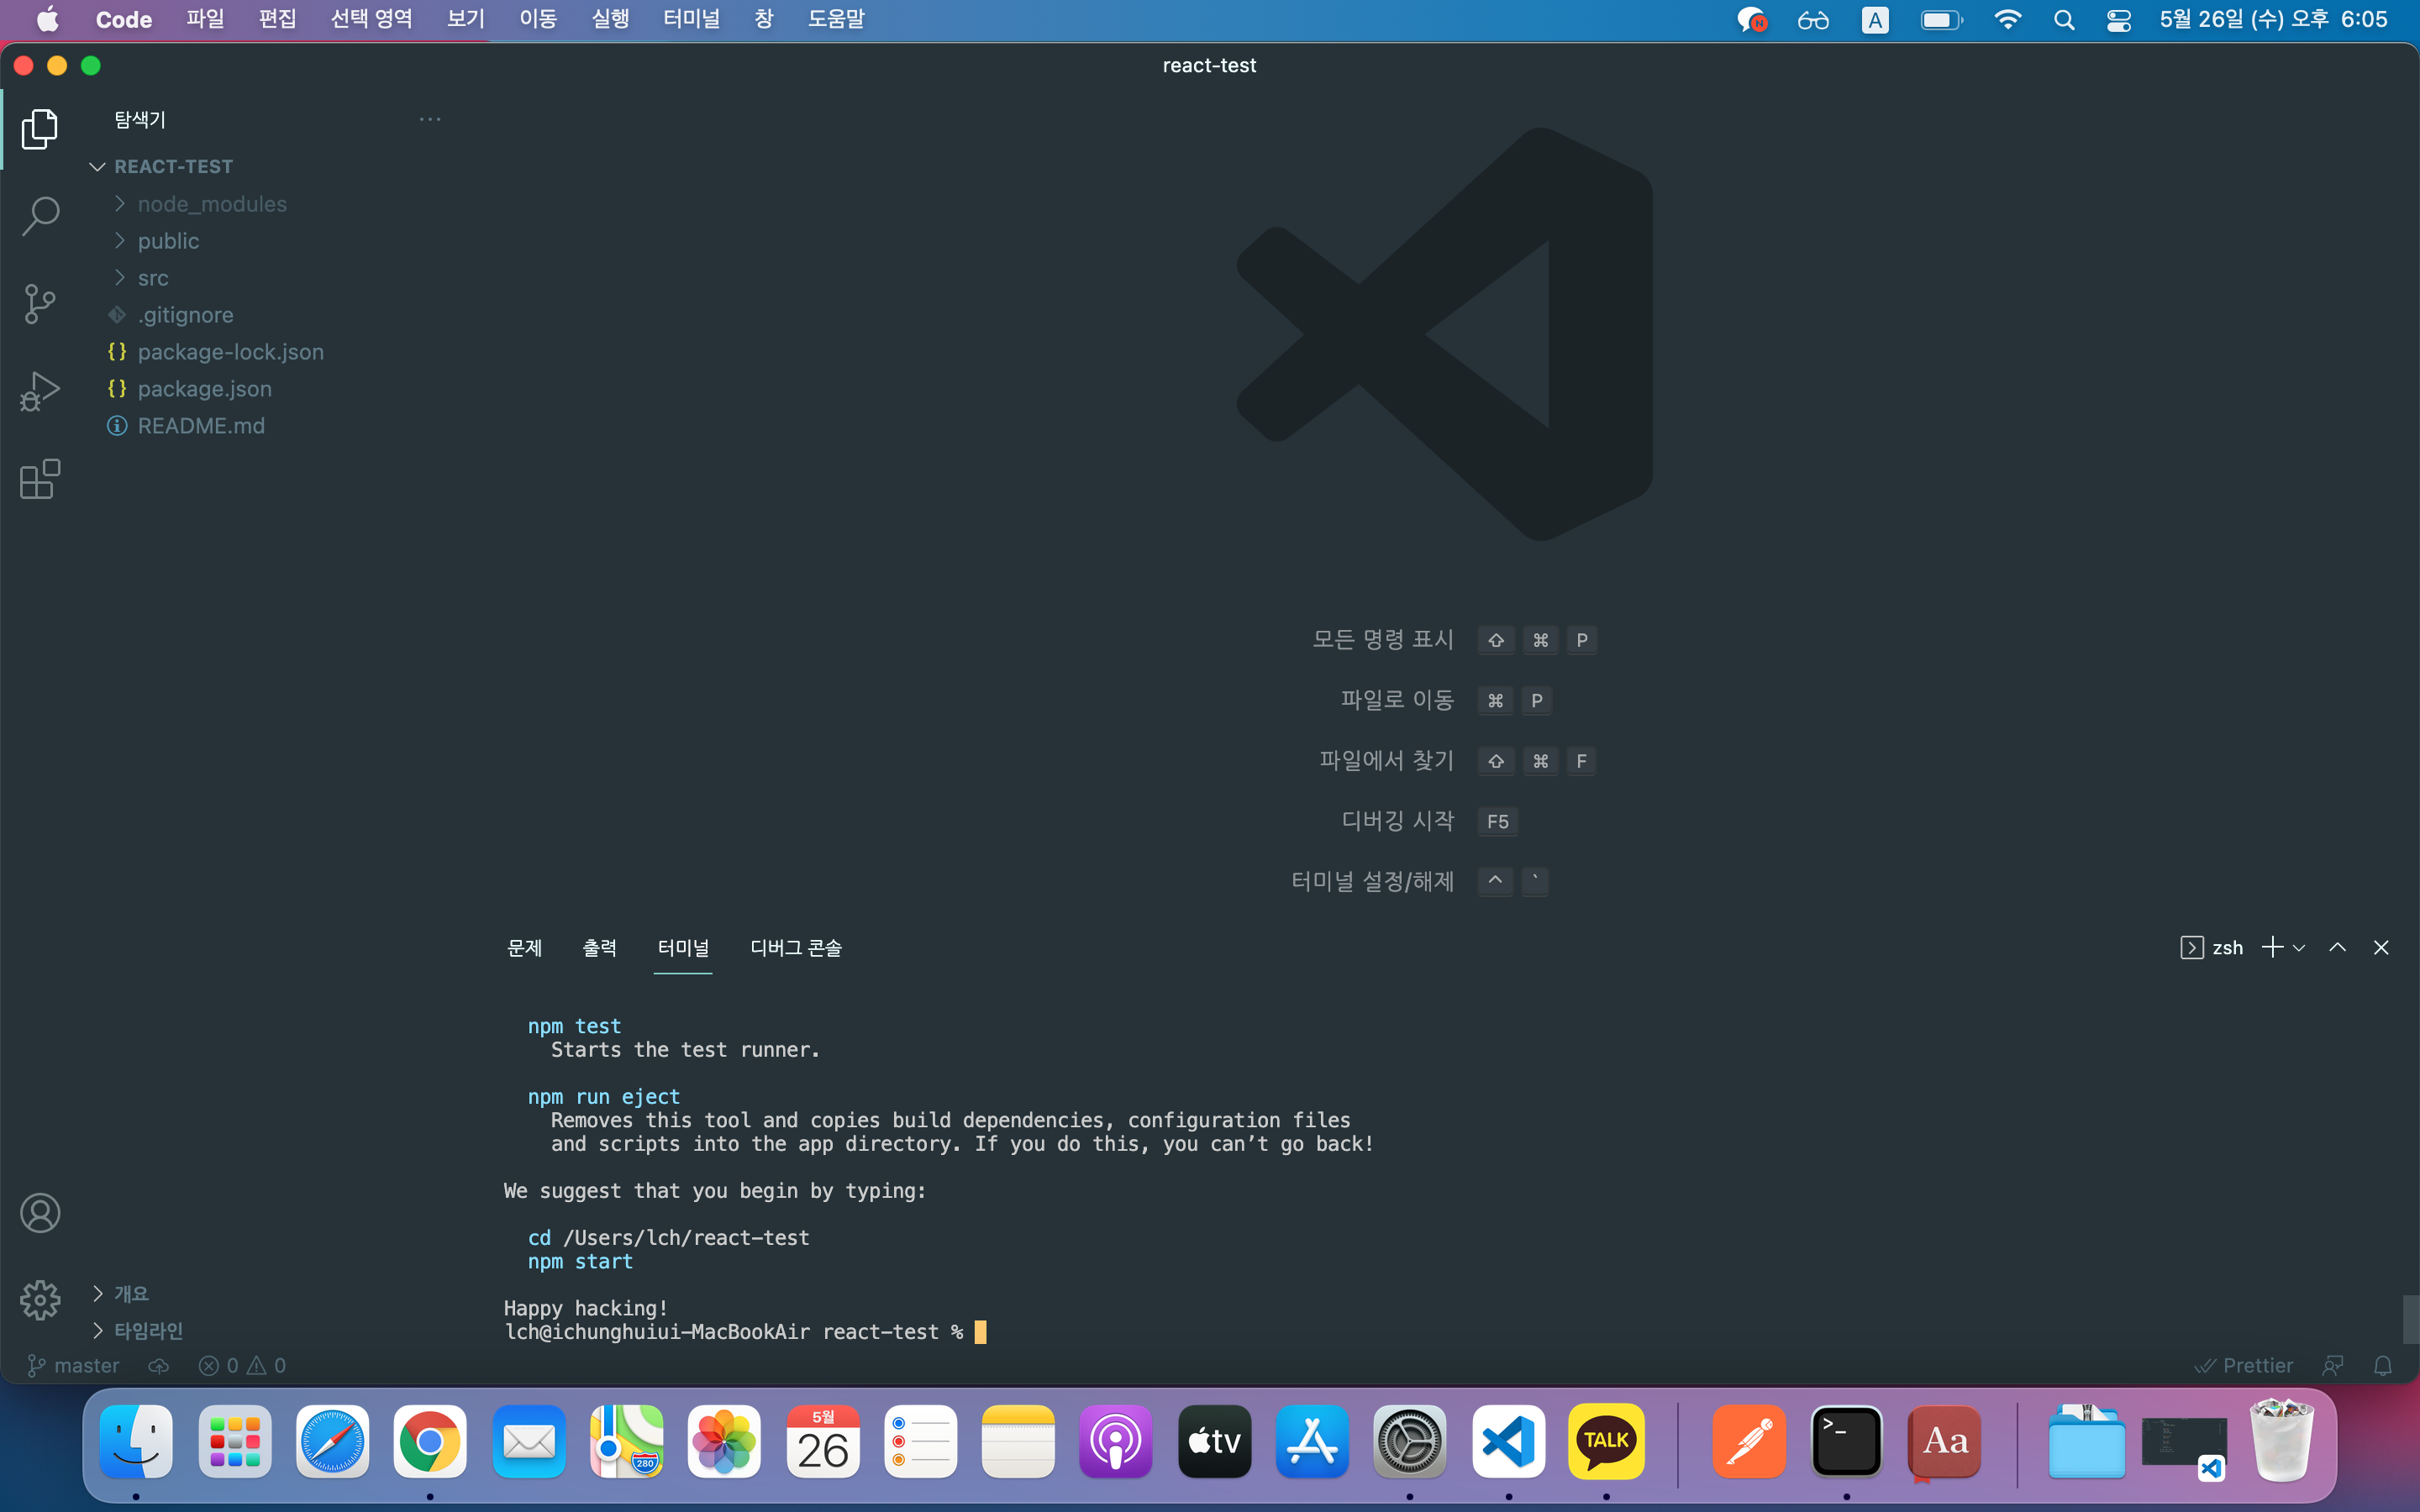Screen dimensions: 2420x1512
Task: Open the terminal launch profile dropdown arrow
Action: [2299, 948]
